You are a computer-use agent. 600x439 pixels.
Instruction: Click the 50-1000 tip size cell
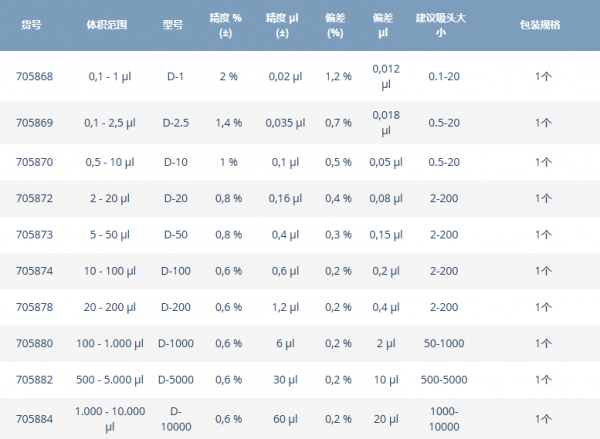[x=444, y=344]
